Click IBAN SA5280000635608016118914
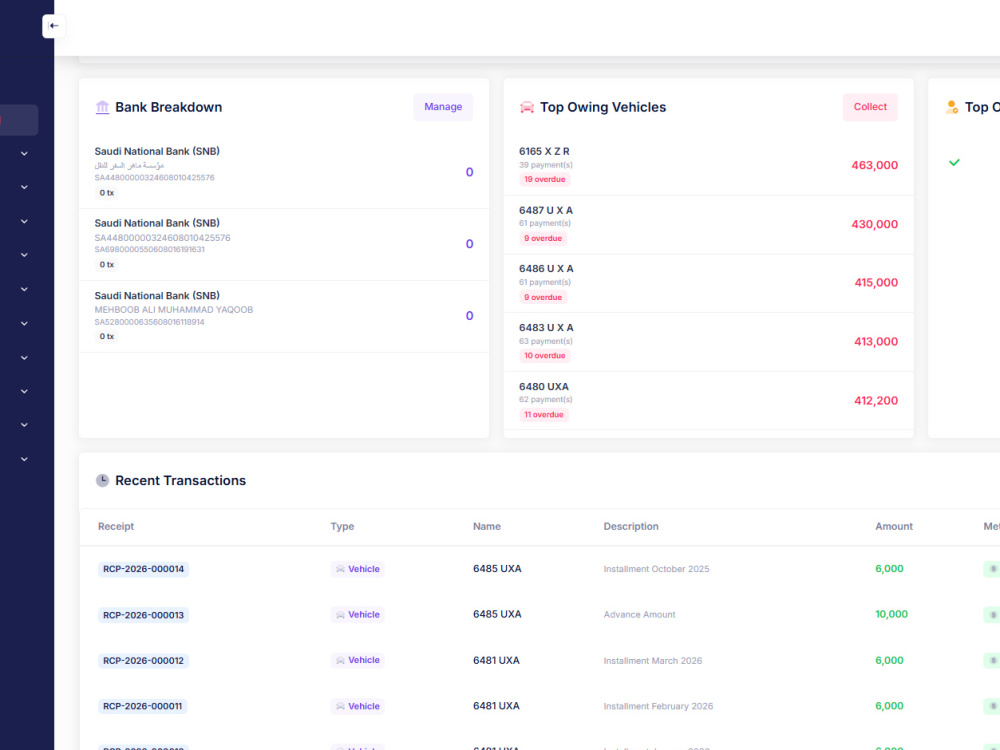This screenshot has height=750, width=1000. 149,322
